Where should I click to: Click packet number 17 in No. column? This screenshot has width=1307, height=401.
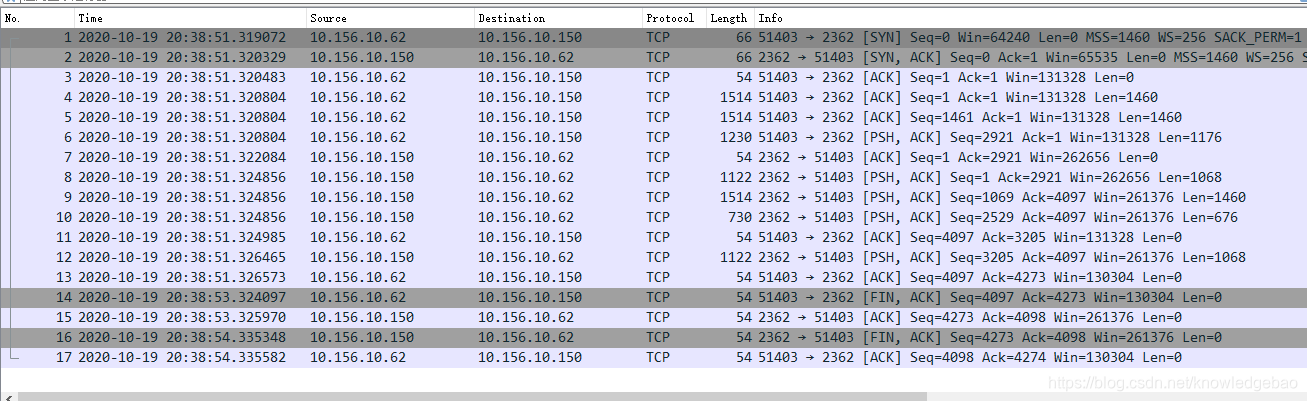(65, 357)
